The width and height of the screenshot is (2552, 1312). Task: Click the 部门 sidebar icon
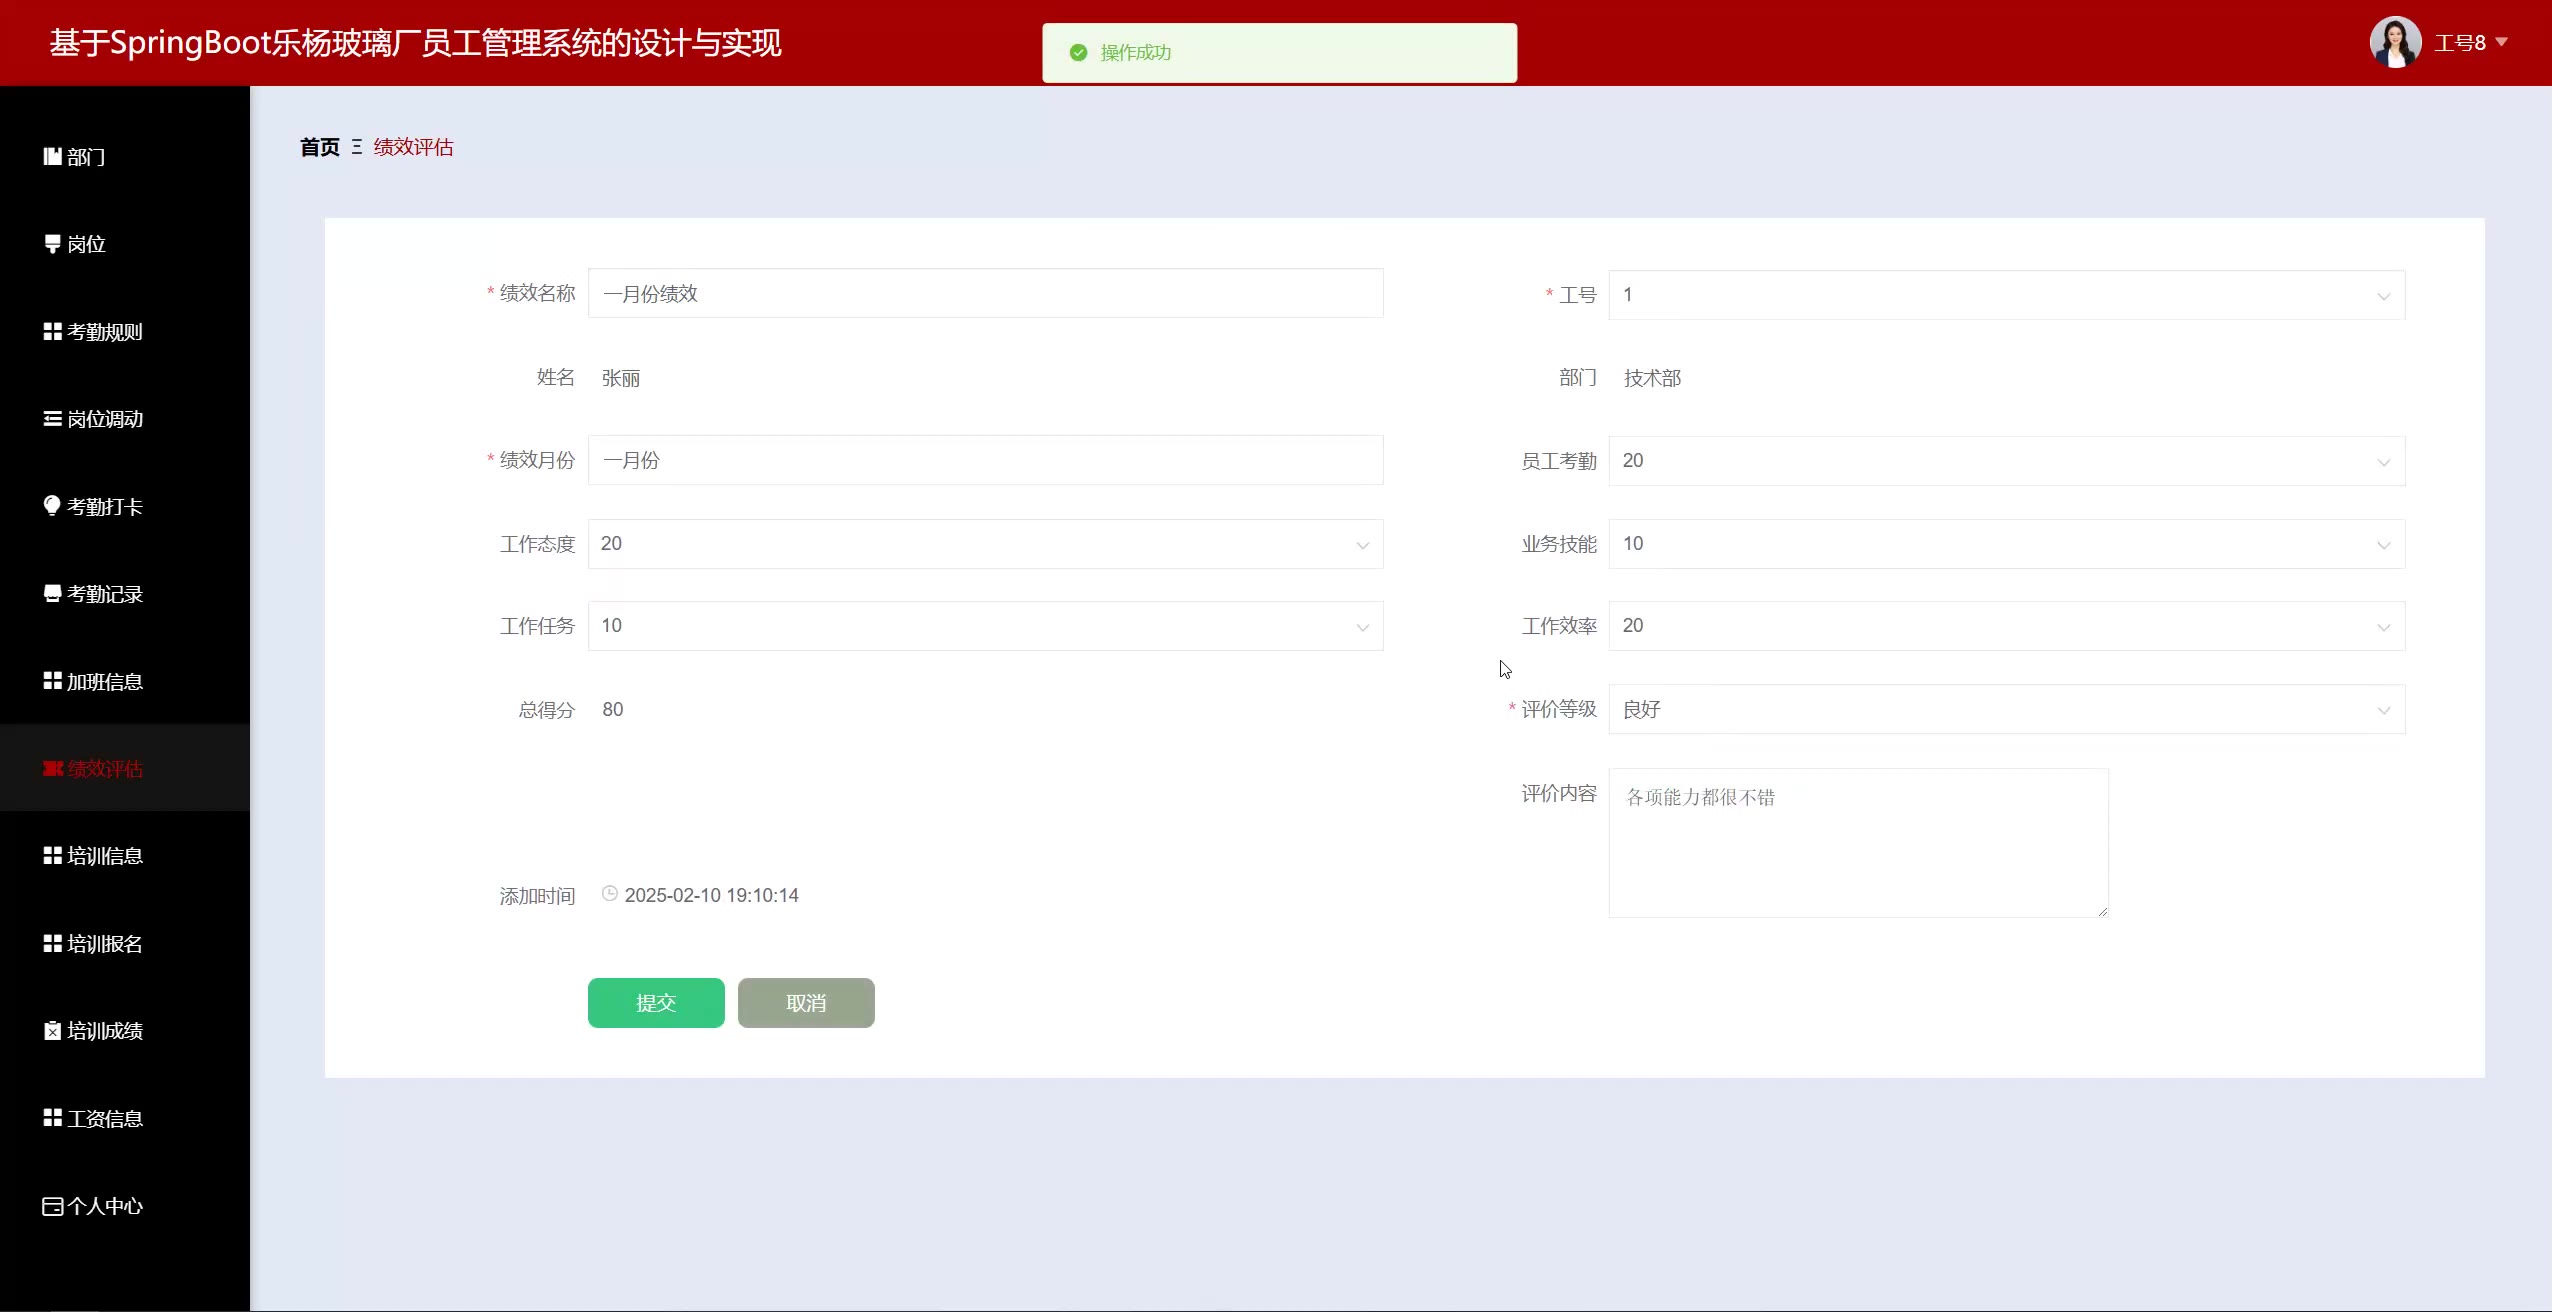(52, 156)
